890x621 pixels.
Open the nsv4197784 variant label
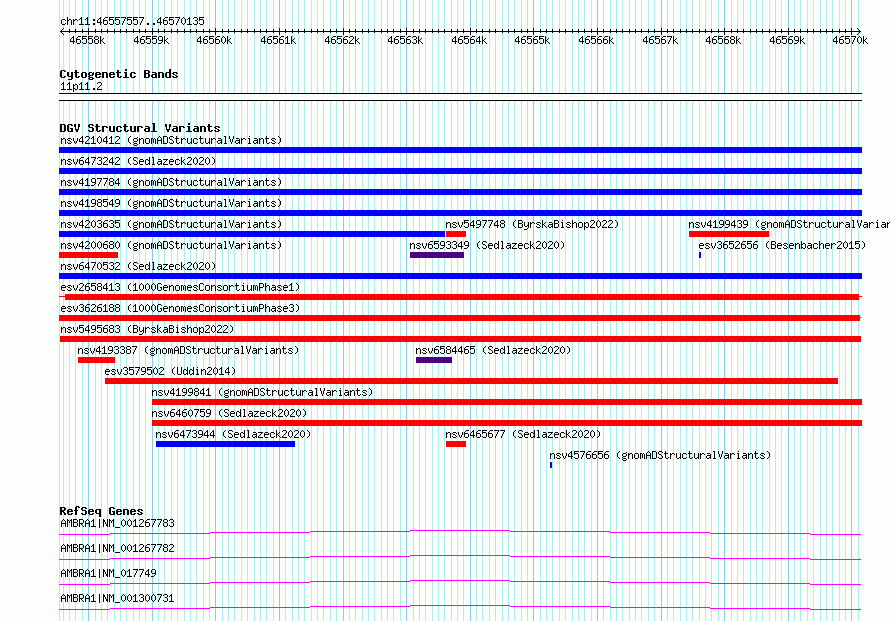pyautogui.click(x=171, y=182)
